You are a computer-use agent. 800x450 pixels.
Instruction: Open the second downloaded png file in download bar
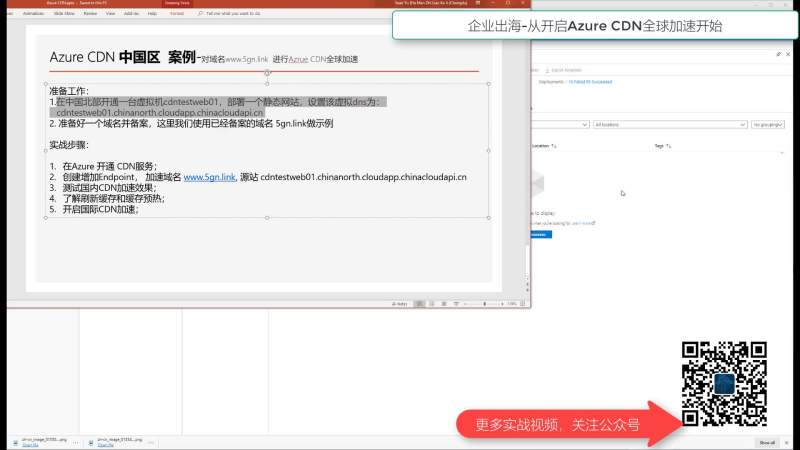pyautogui.click(x=119, y=439)
